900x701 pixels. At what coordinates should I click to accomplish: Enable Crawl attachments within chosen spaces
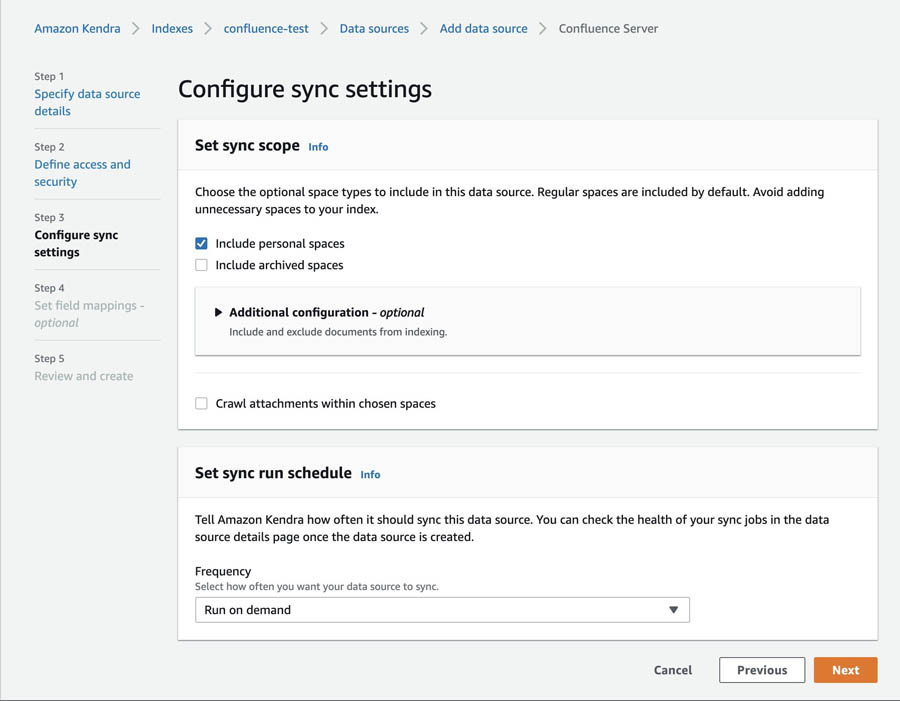pos(201,404)
